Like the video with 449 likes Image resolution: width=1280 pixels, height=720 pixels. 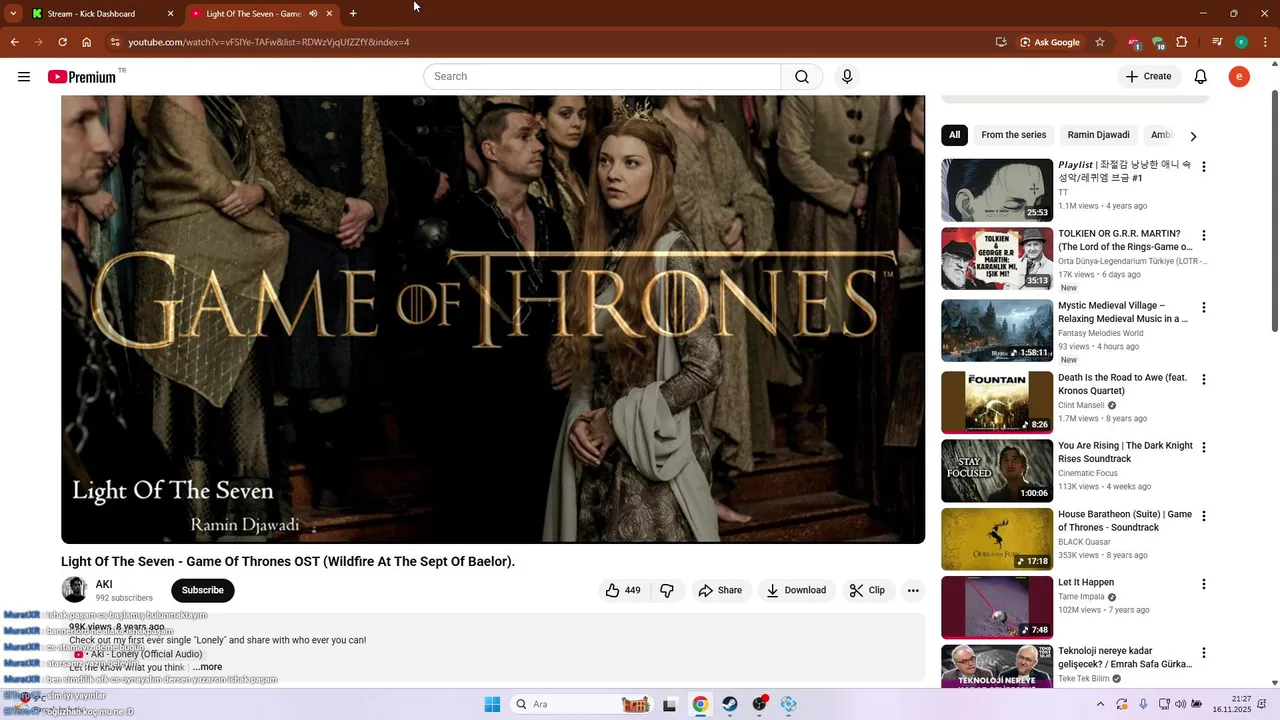click(622, 590)
